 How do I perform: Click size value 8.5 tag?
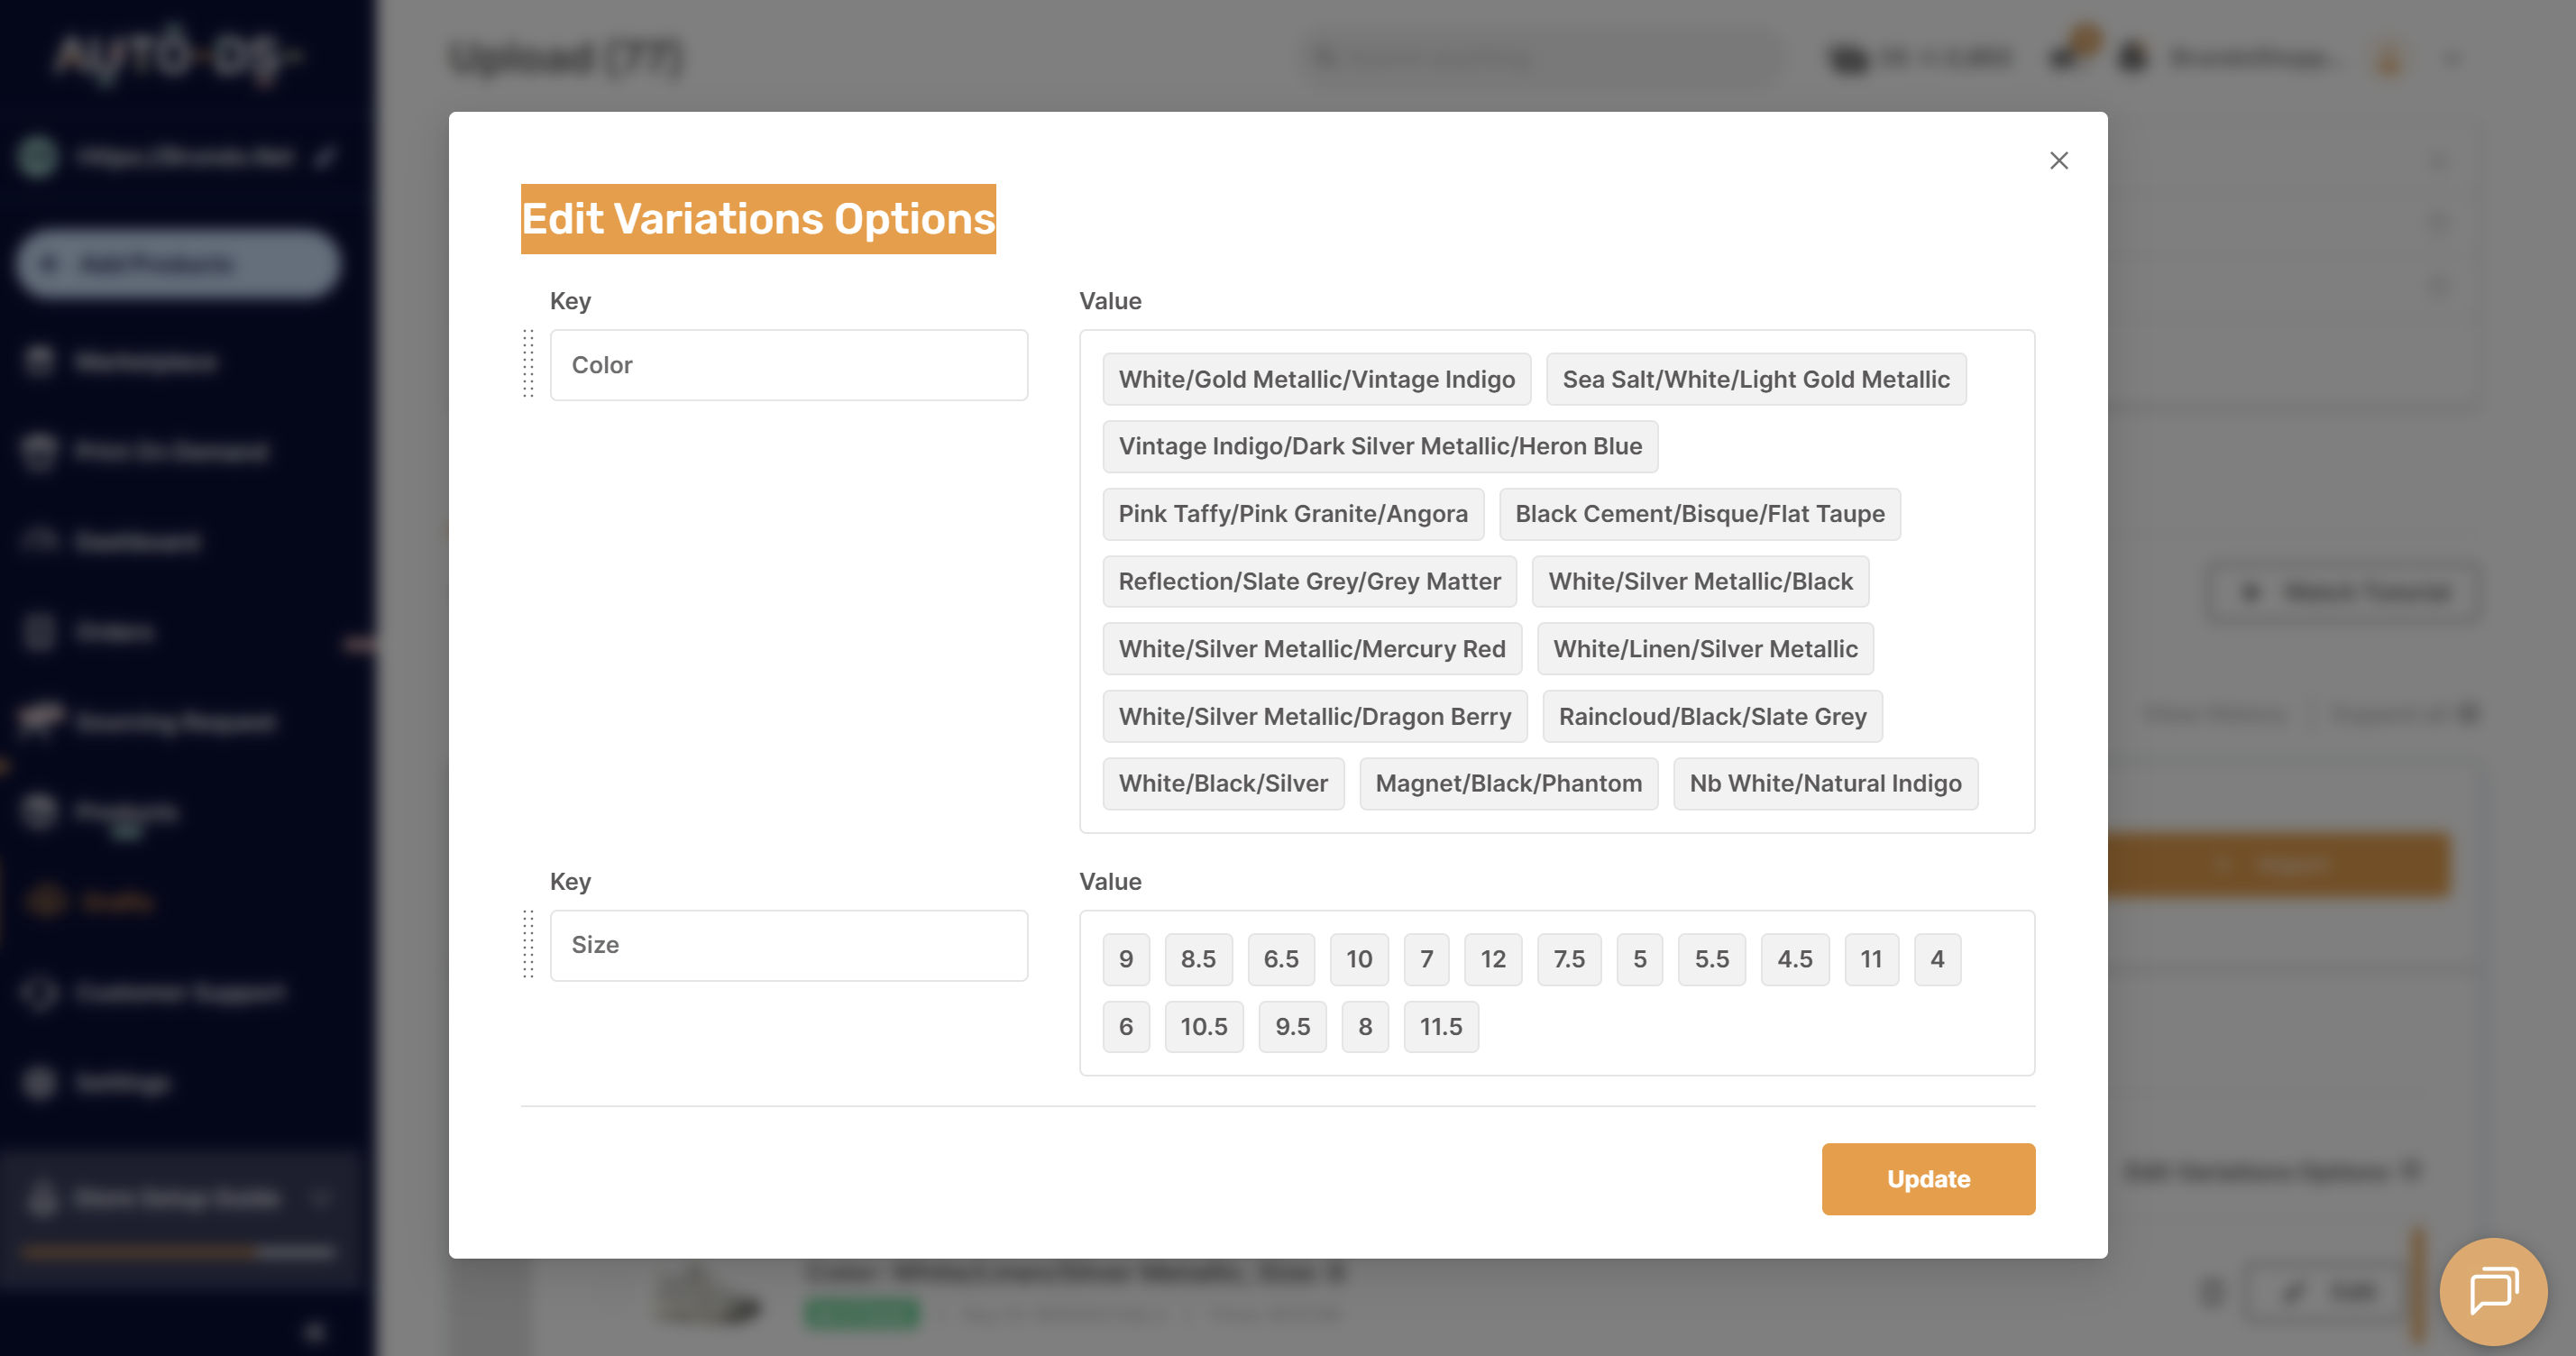coord(1197,959)
